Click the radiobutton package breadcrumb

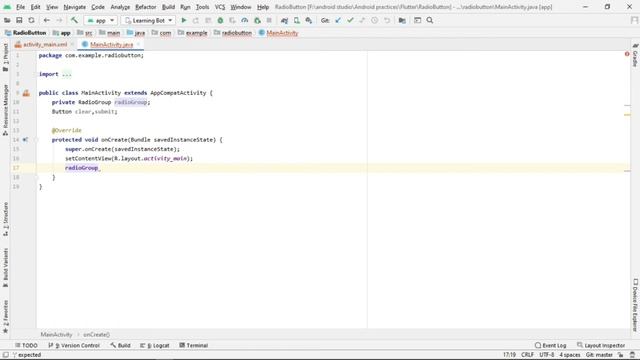coord(233,33)
